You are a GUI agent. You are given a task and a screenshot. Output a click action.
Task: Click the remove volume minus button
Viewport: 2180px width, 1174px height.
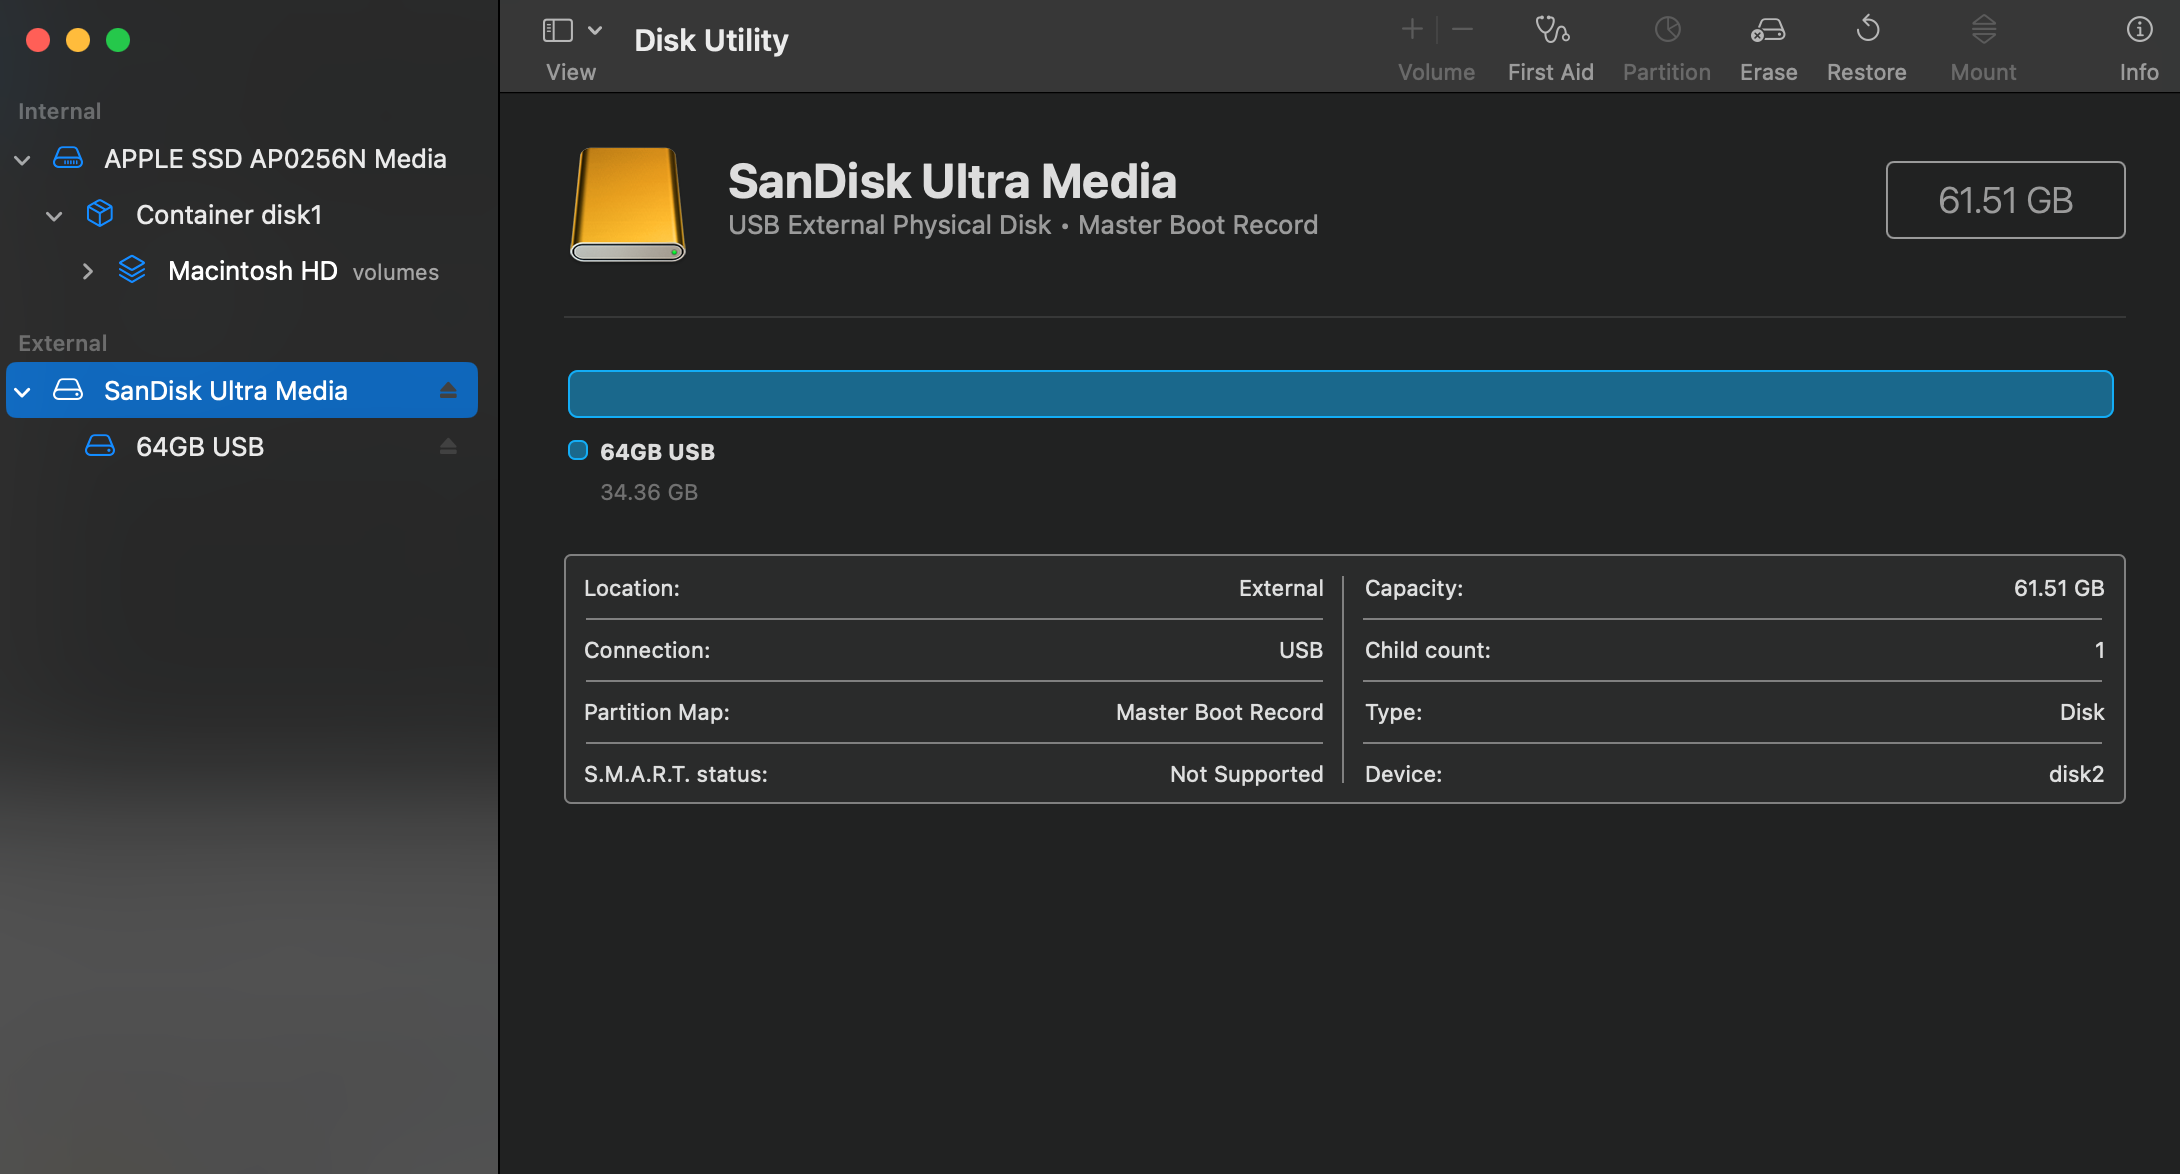[x=1462, y=31]
